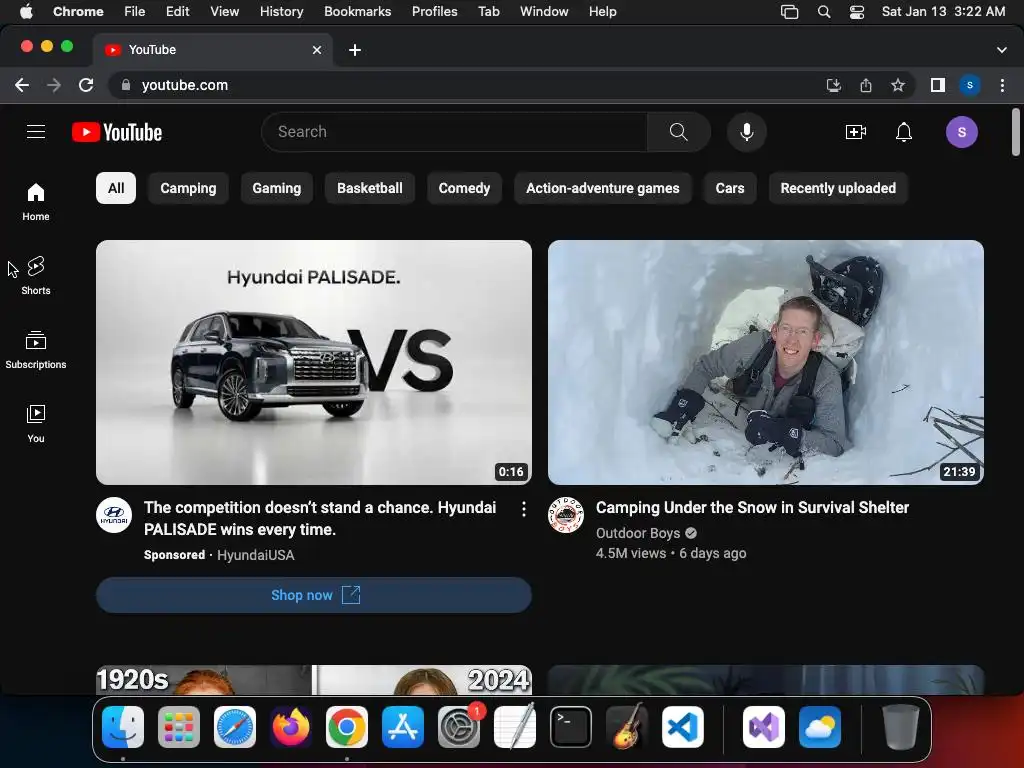Open macOS Control Center
The height and width of the screenshot is (768, 1024).
pos(857,12)
